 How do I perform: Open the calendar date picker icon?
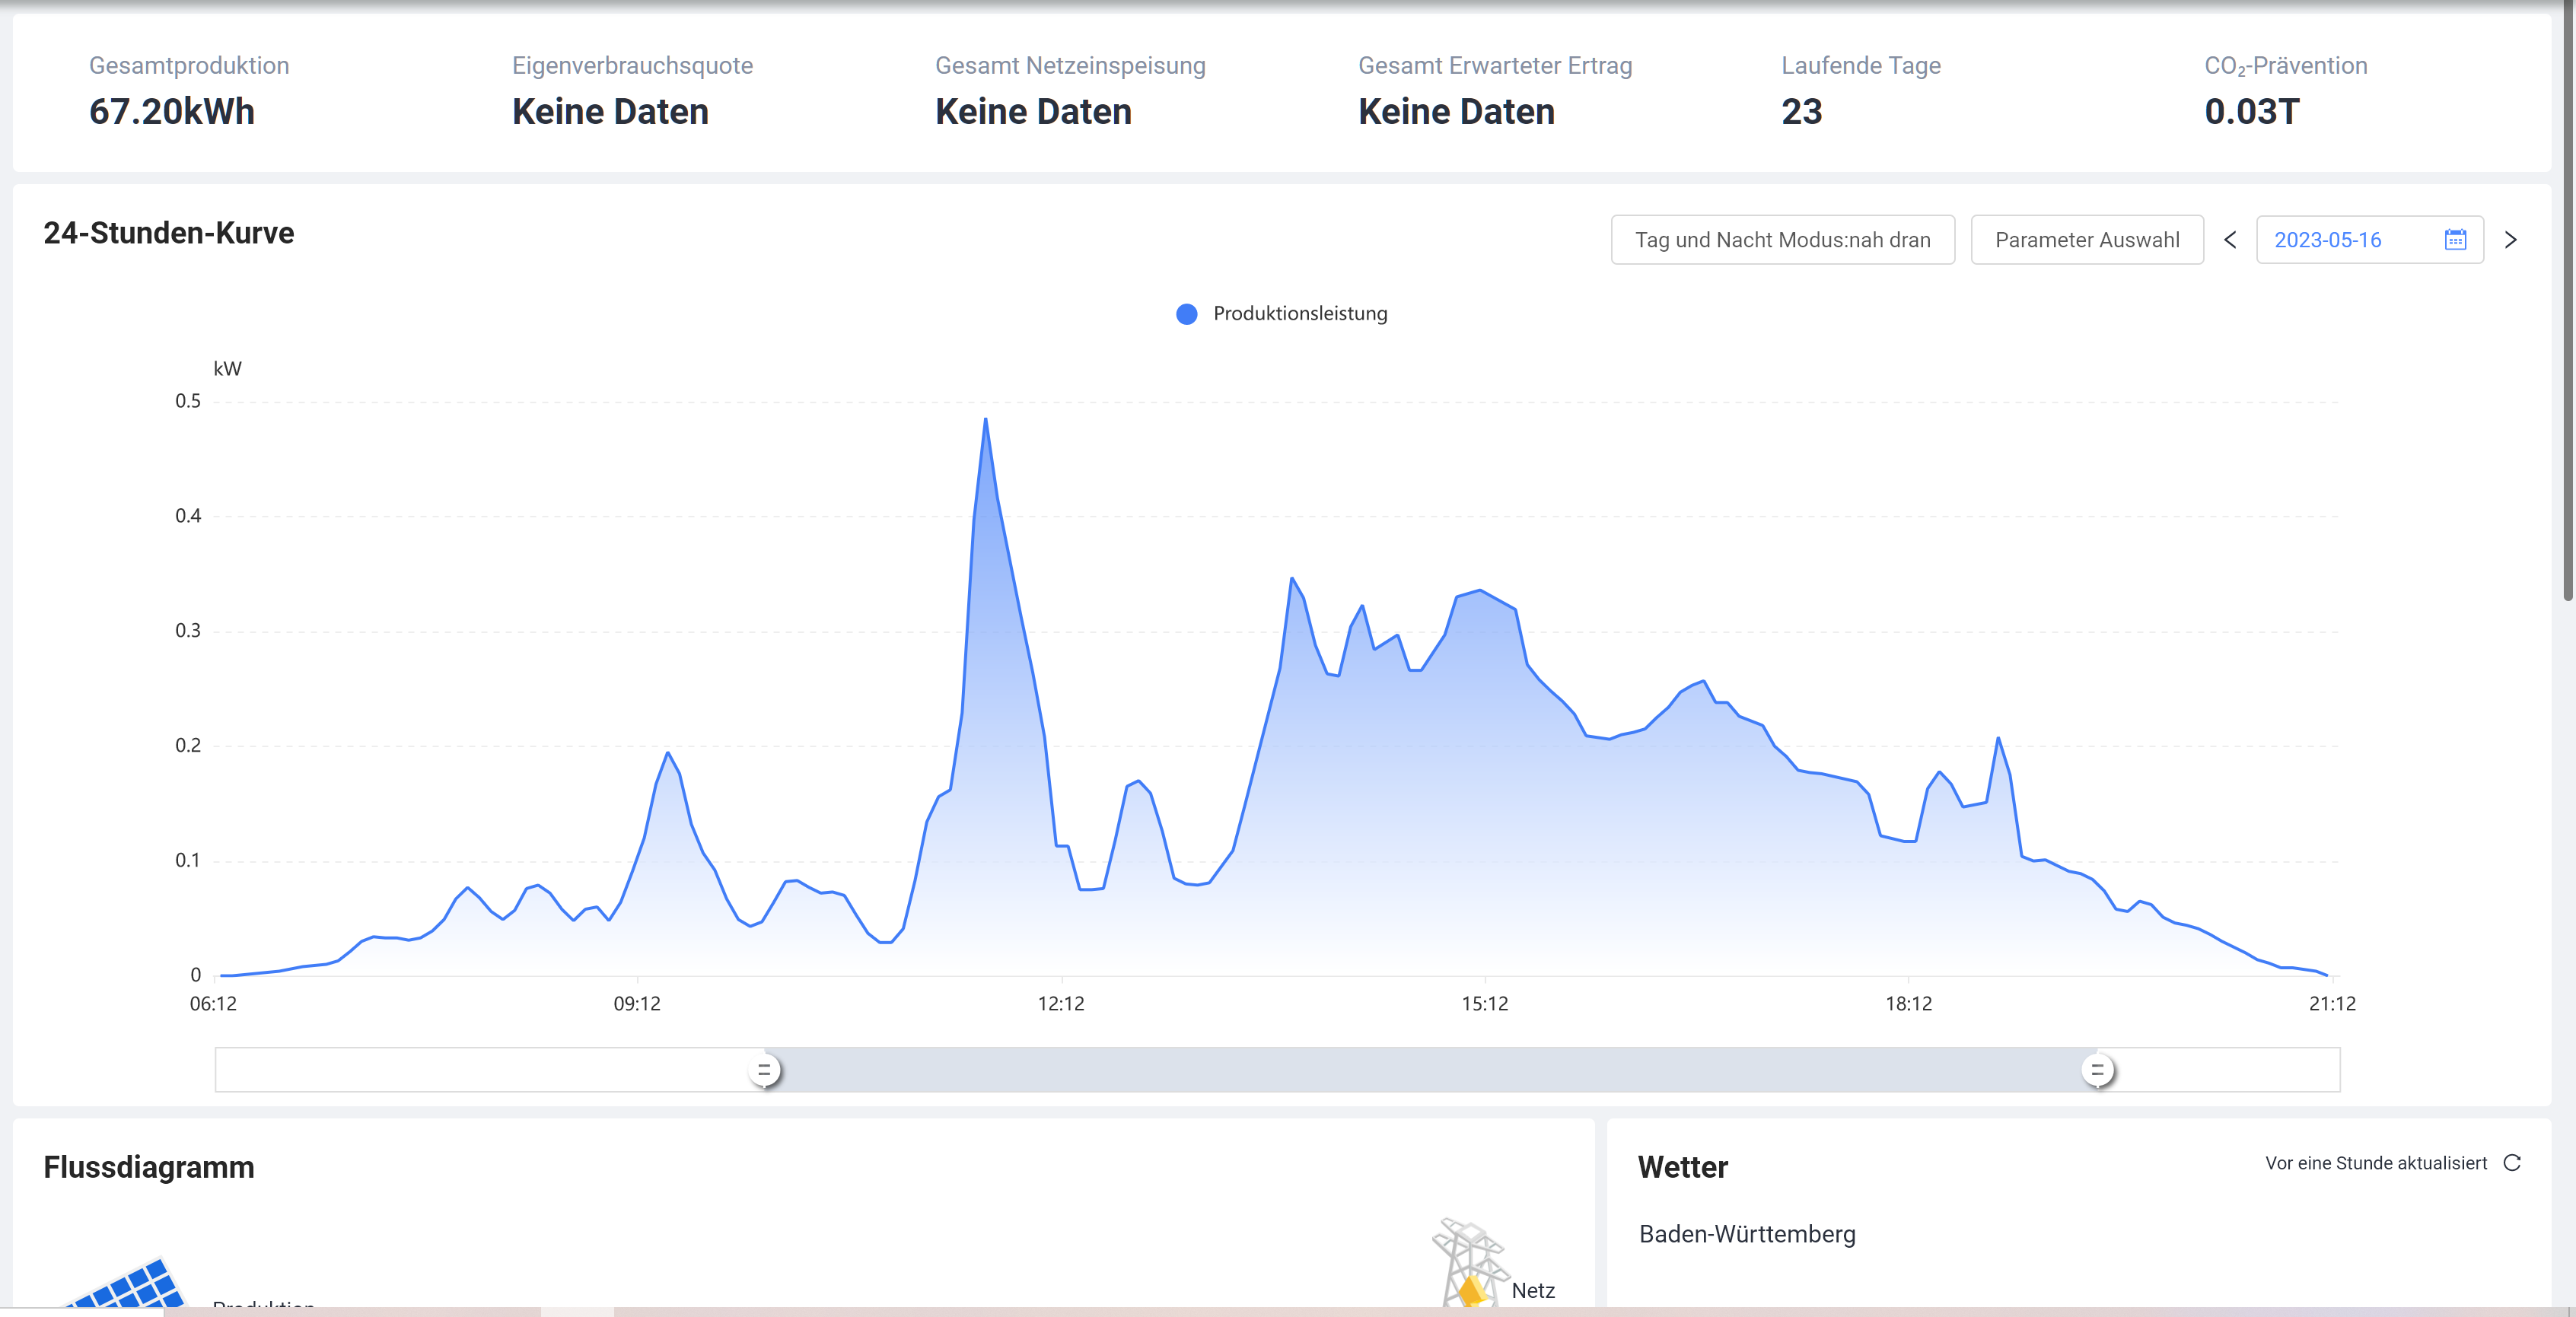click(2455, 240)
